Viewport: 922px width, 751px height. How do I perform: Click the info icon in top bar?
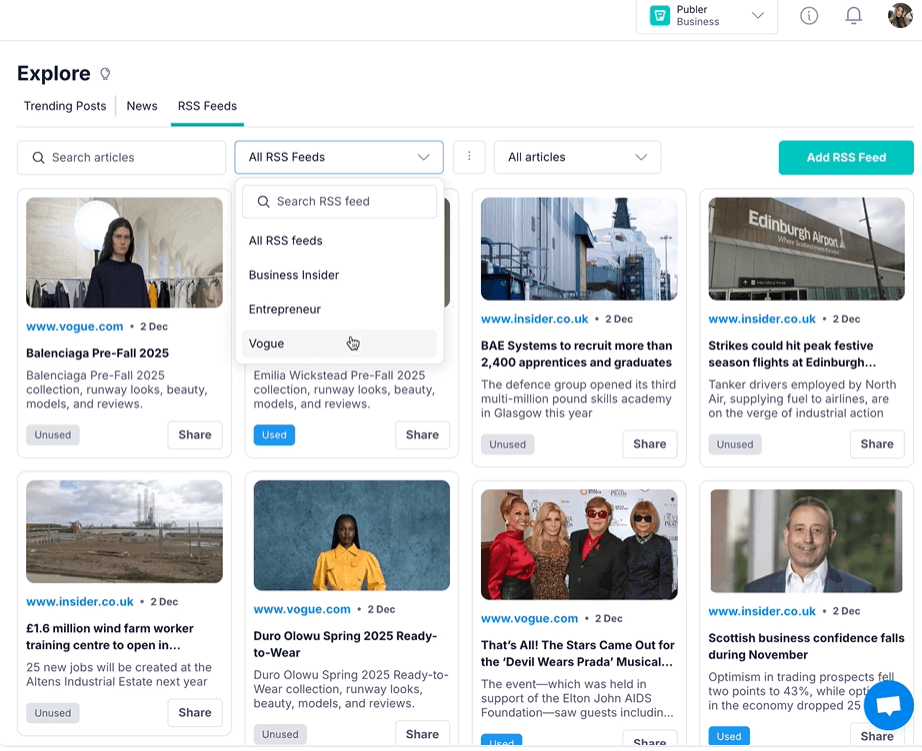coord(809,16)
